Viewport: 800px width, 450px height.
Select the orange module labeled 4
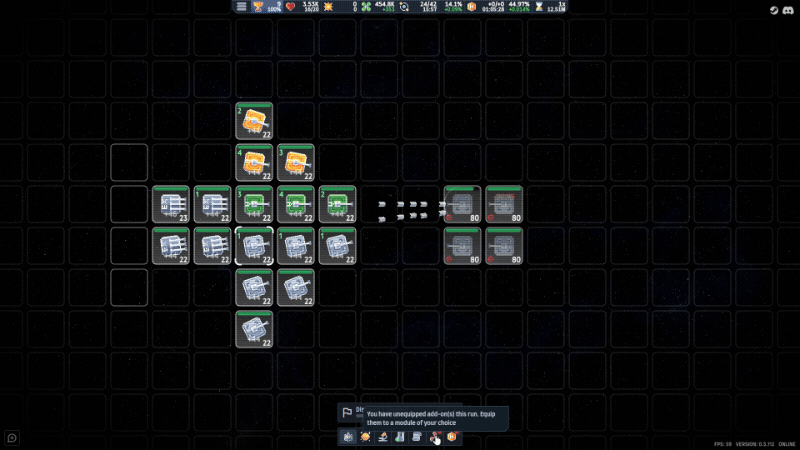click(x=254, y=163)
